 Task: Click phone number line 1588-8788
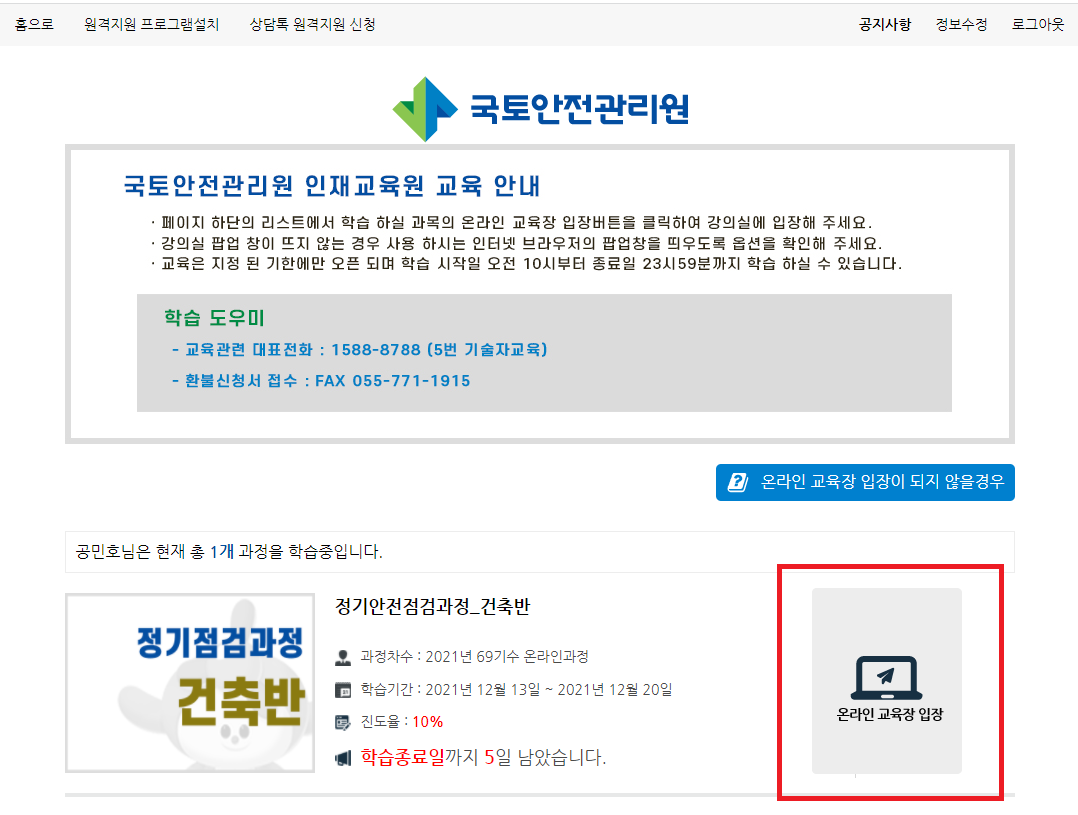pos(360,350)
